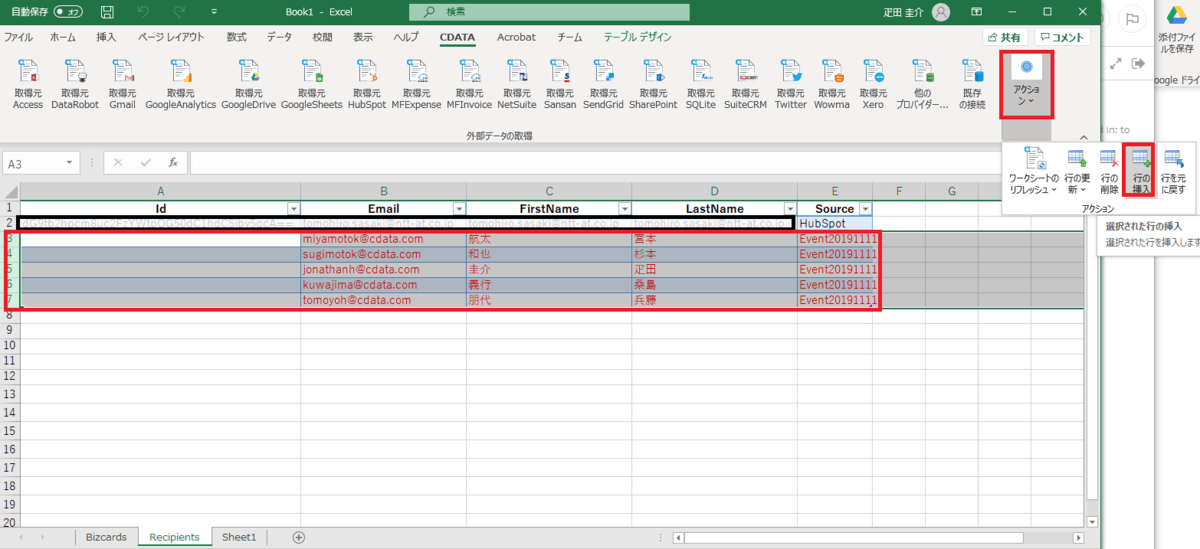Click Revert Rows (行を元に戻す) action
The width and height of the screenshot is (1200, 549).
pos(1173,170)
